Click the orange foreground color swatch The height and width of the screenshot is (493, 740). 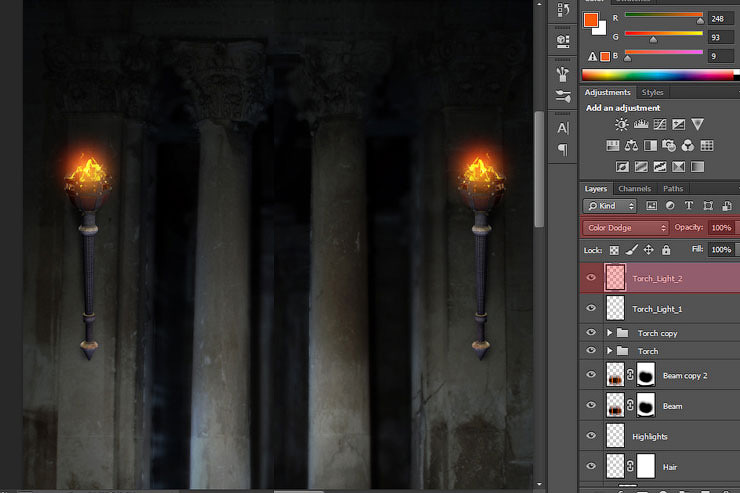(x=591, y=18)
